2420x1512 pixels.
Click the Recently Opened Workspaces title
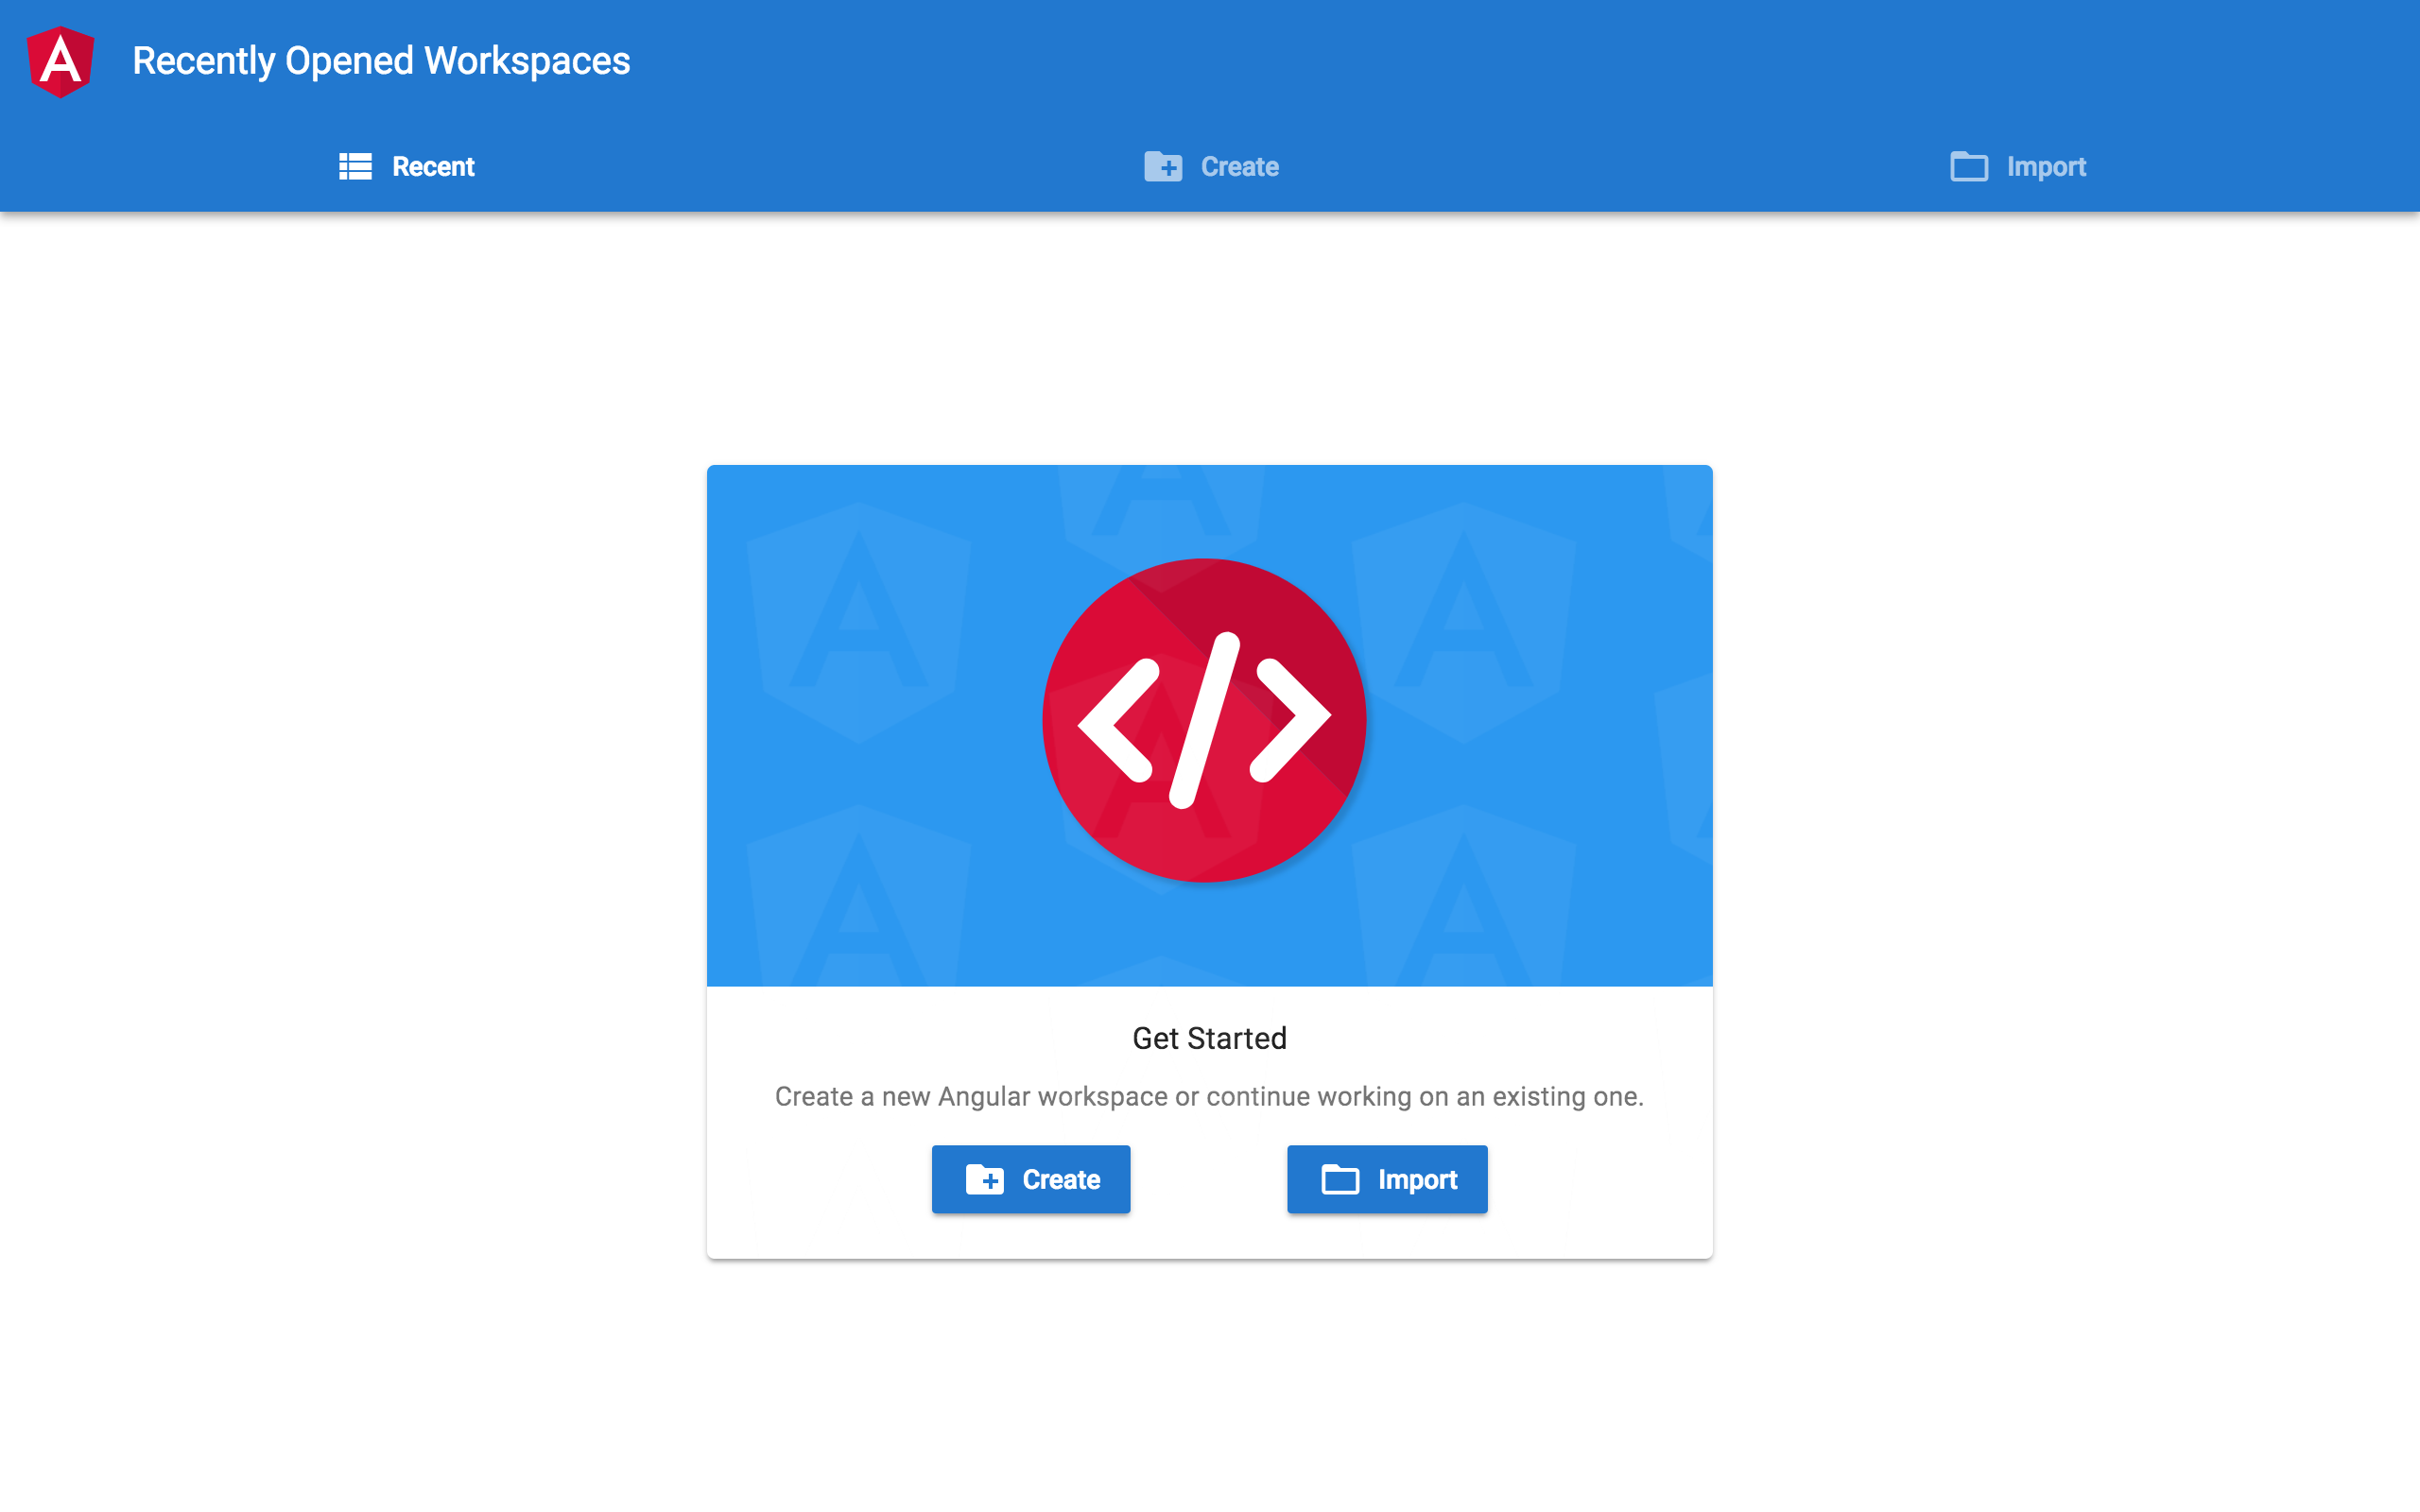pos(381,61)
